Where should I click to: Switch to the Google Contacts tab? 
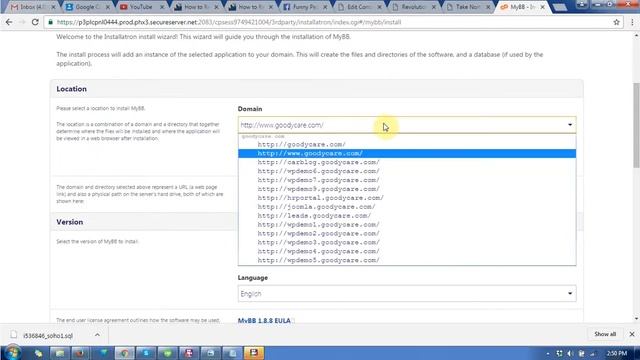click(x=87, y=7)
